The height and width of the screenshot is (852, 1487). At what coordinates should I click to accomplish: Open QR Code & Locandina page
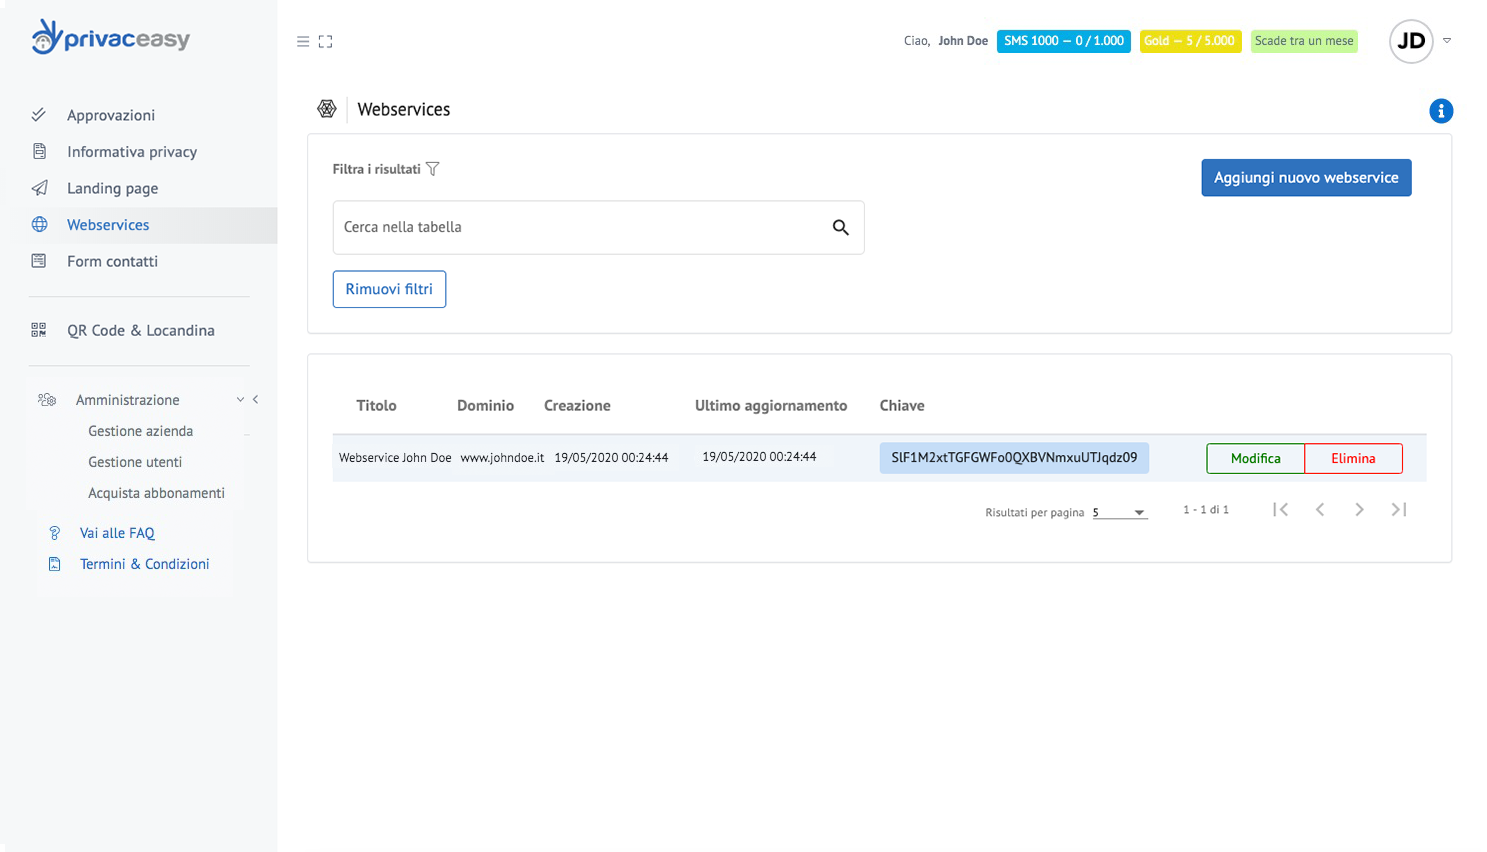[x=141, y=331]
